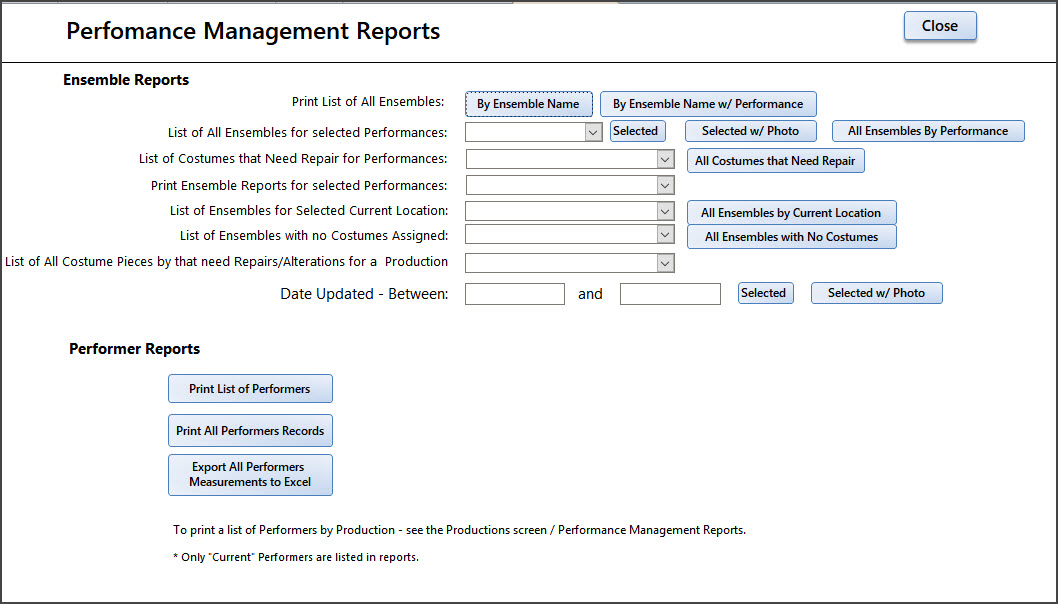Open Ensembles with no Costumes Assigned dropdown
This screenshot has width=1058, height=604.
(665, 234)
